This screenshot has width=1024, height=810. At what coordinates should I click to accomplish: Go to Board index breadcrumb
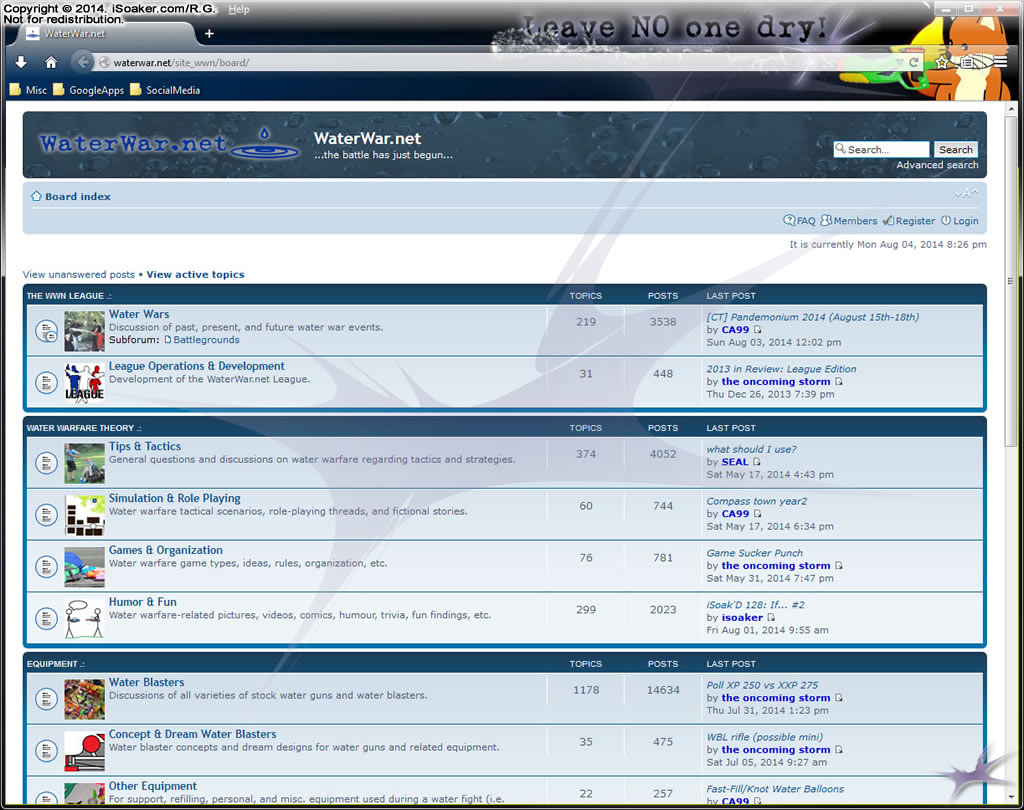pyautogui.click(x=78, y=197)
